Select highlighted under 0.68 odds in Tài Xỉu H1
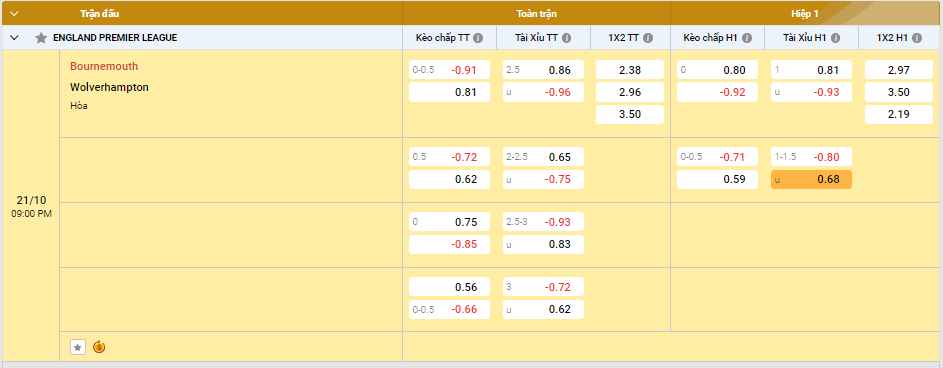This screenshot has height=368, width=943. [x=811, y=179]
